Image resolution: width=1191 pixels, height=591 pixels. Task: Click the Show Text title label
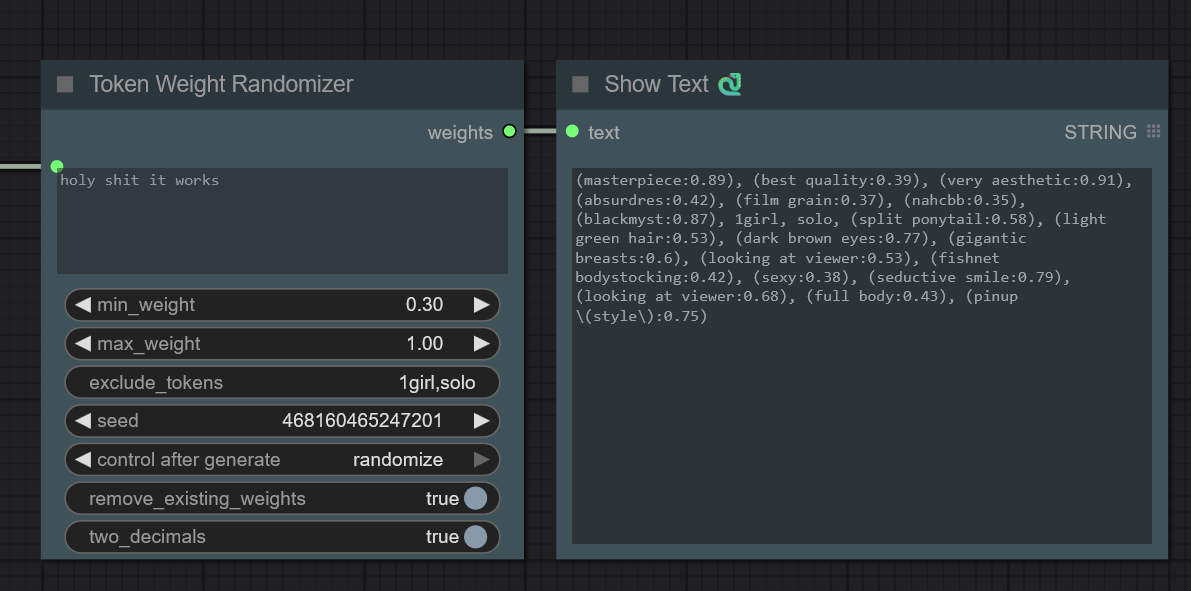coord(656,84)
